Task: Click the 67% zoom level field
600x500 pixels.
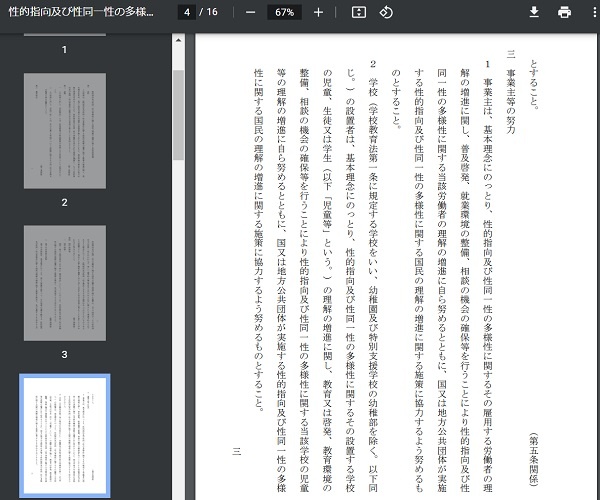Action: 284,12
